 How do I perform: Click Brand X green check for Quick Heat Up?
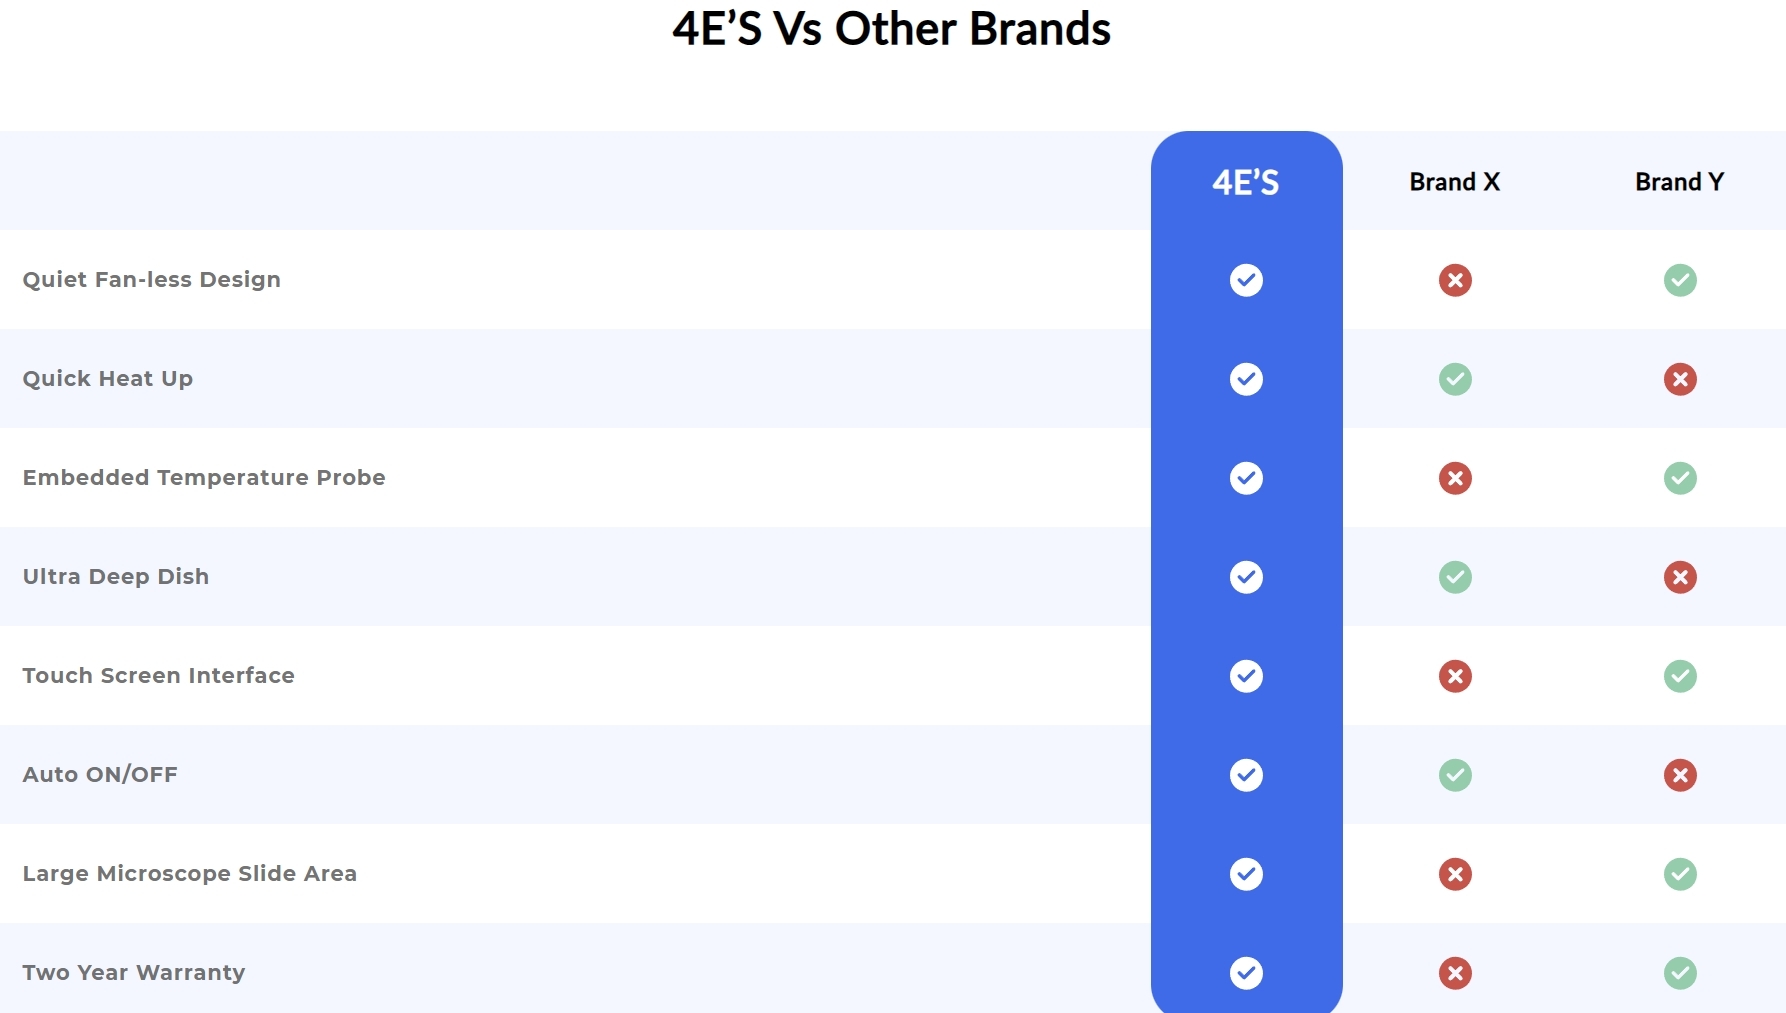click(x=1455, y=379)
